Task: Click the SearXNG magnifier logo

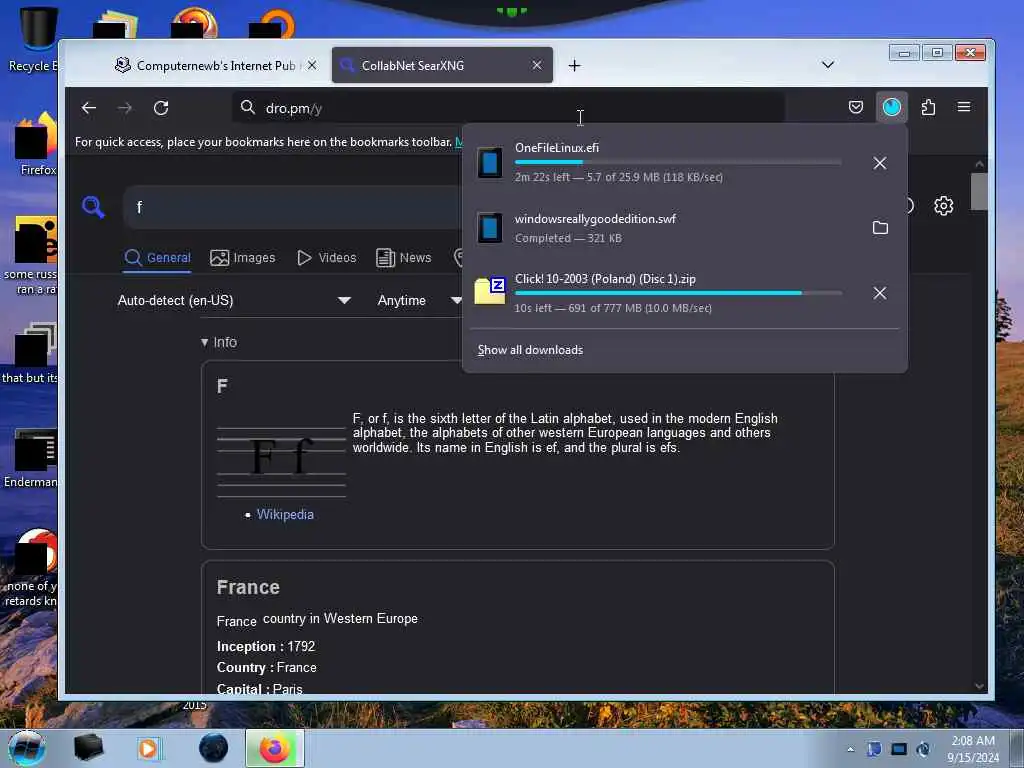Action: (x=93, y=207)
